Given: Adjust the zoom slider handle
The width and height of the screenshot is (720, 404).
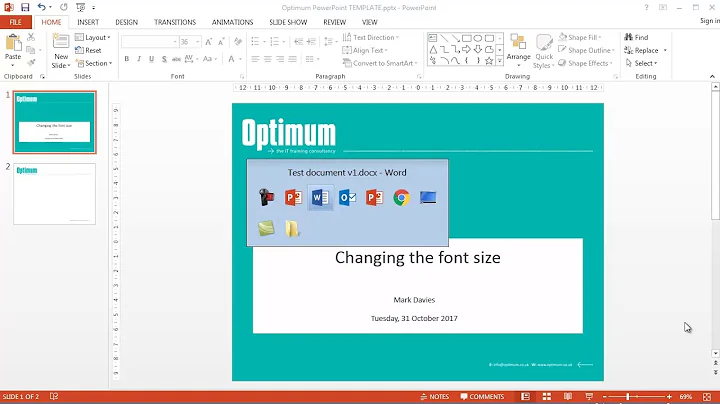Looking at the screenshot, I should pos(628,397).
